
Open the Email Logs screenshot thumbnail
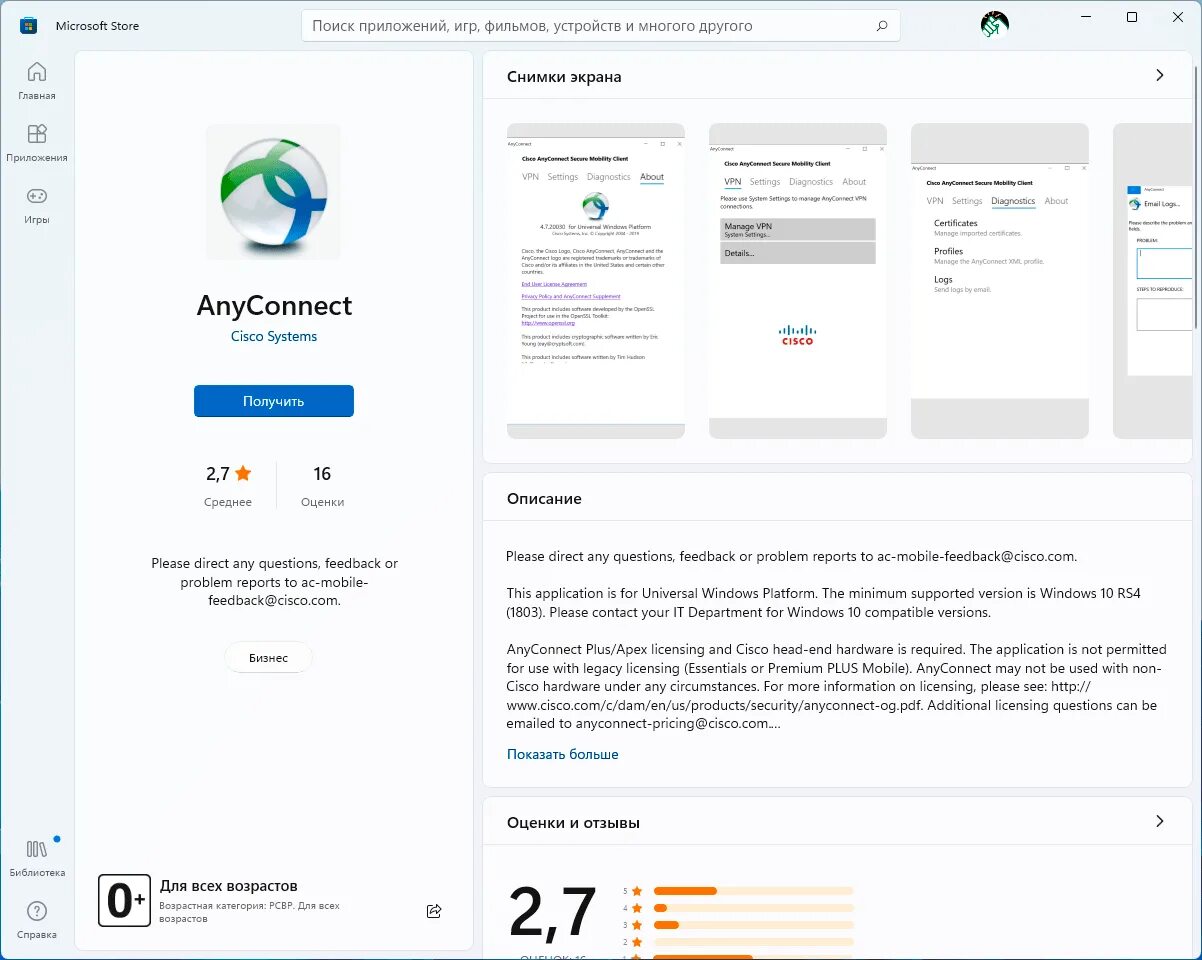point(1153,281)
